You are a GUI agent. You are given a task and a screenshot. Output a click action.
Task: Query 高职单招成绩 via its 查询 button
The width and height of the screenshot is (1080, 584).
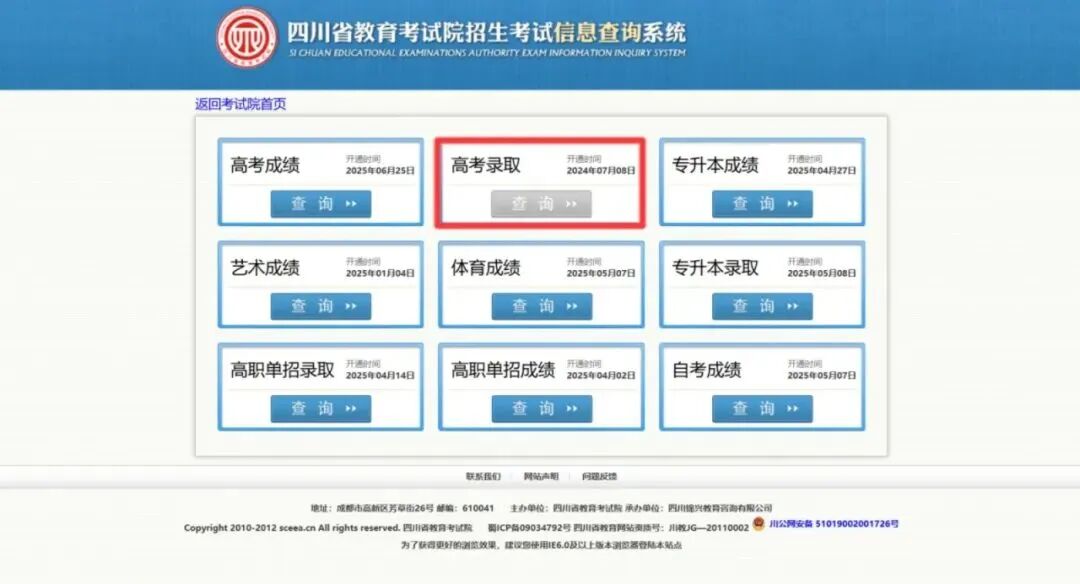541,409
